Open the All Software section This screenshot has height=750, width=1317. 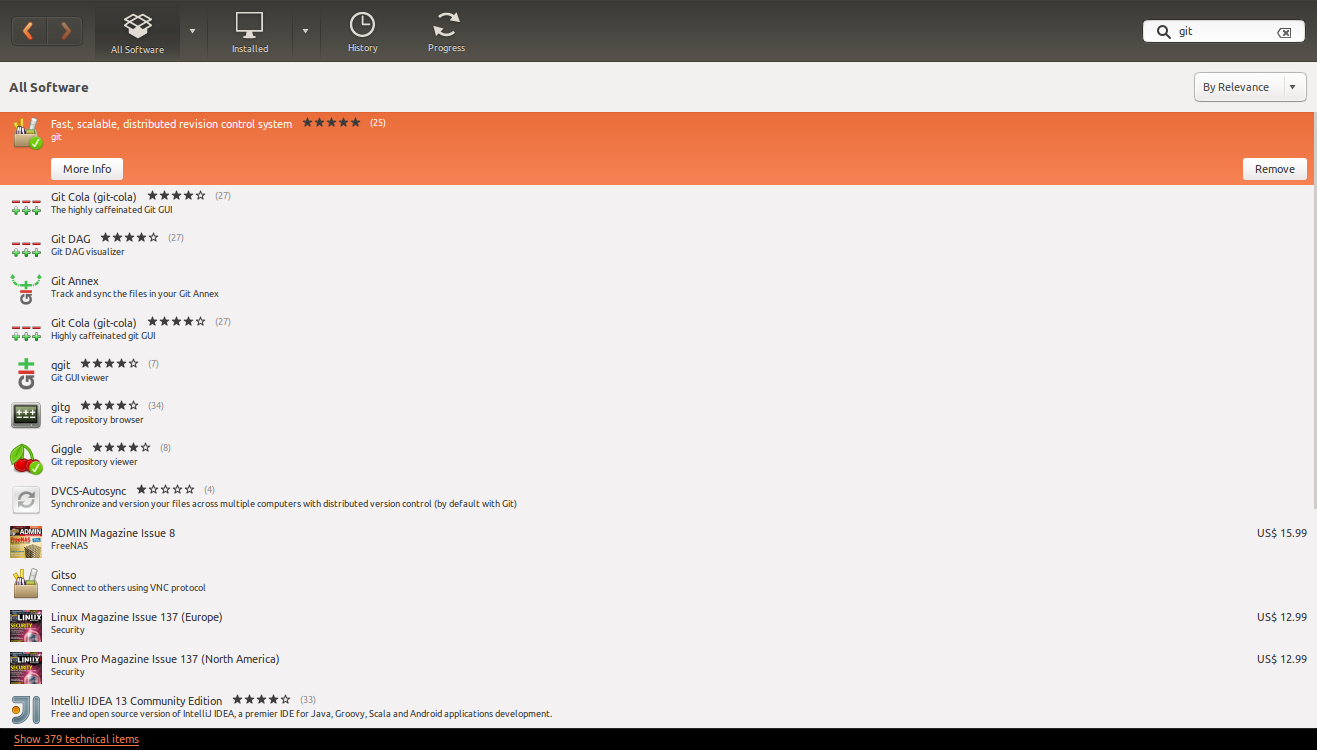[137, 33]
